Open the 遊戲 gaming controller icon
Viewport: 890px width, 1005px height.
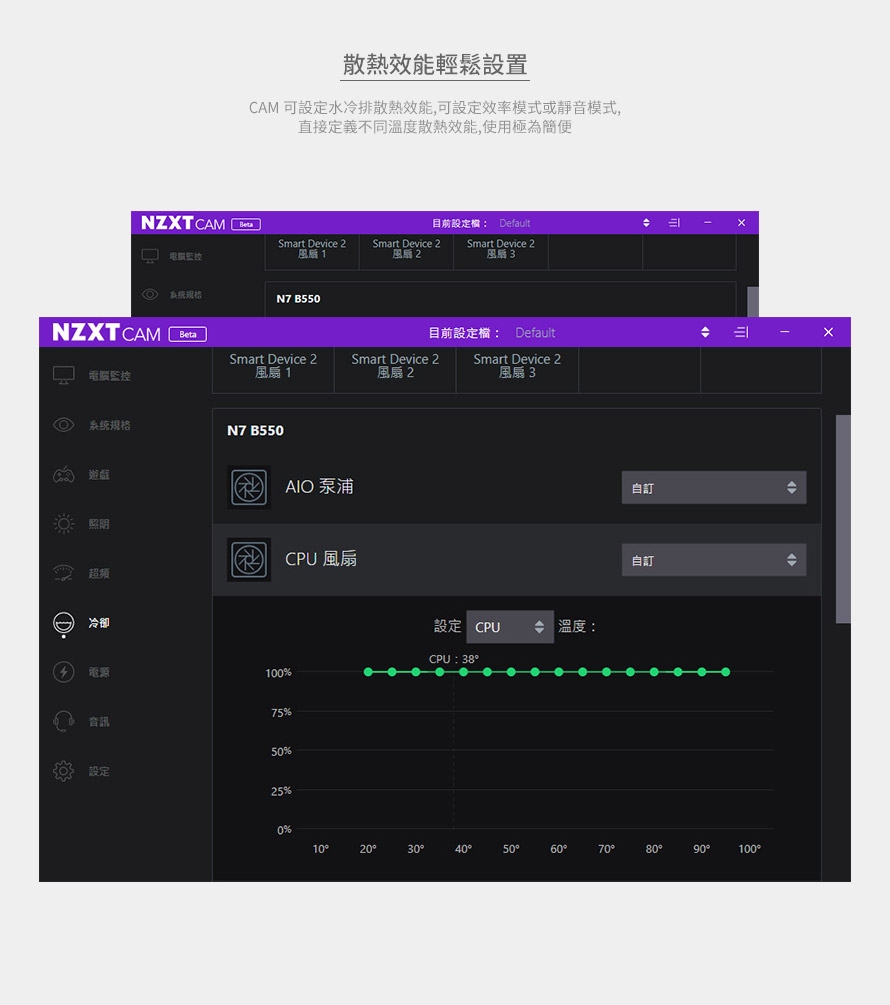pos(64,474)
